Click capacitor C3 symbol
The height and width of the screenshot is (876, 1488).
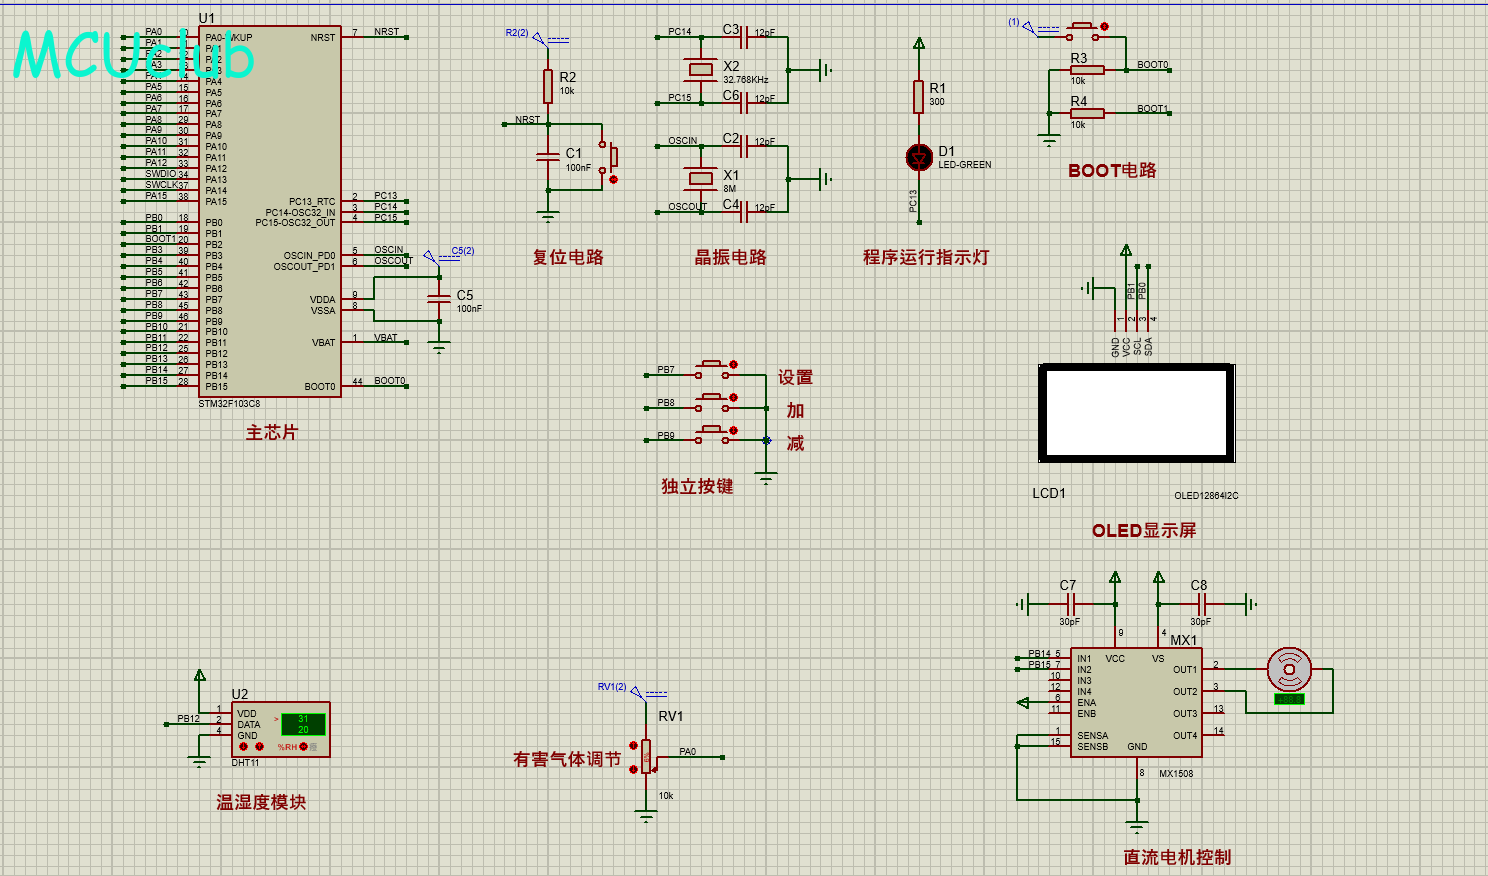pos(744,38)
